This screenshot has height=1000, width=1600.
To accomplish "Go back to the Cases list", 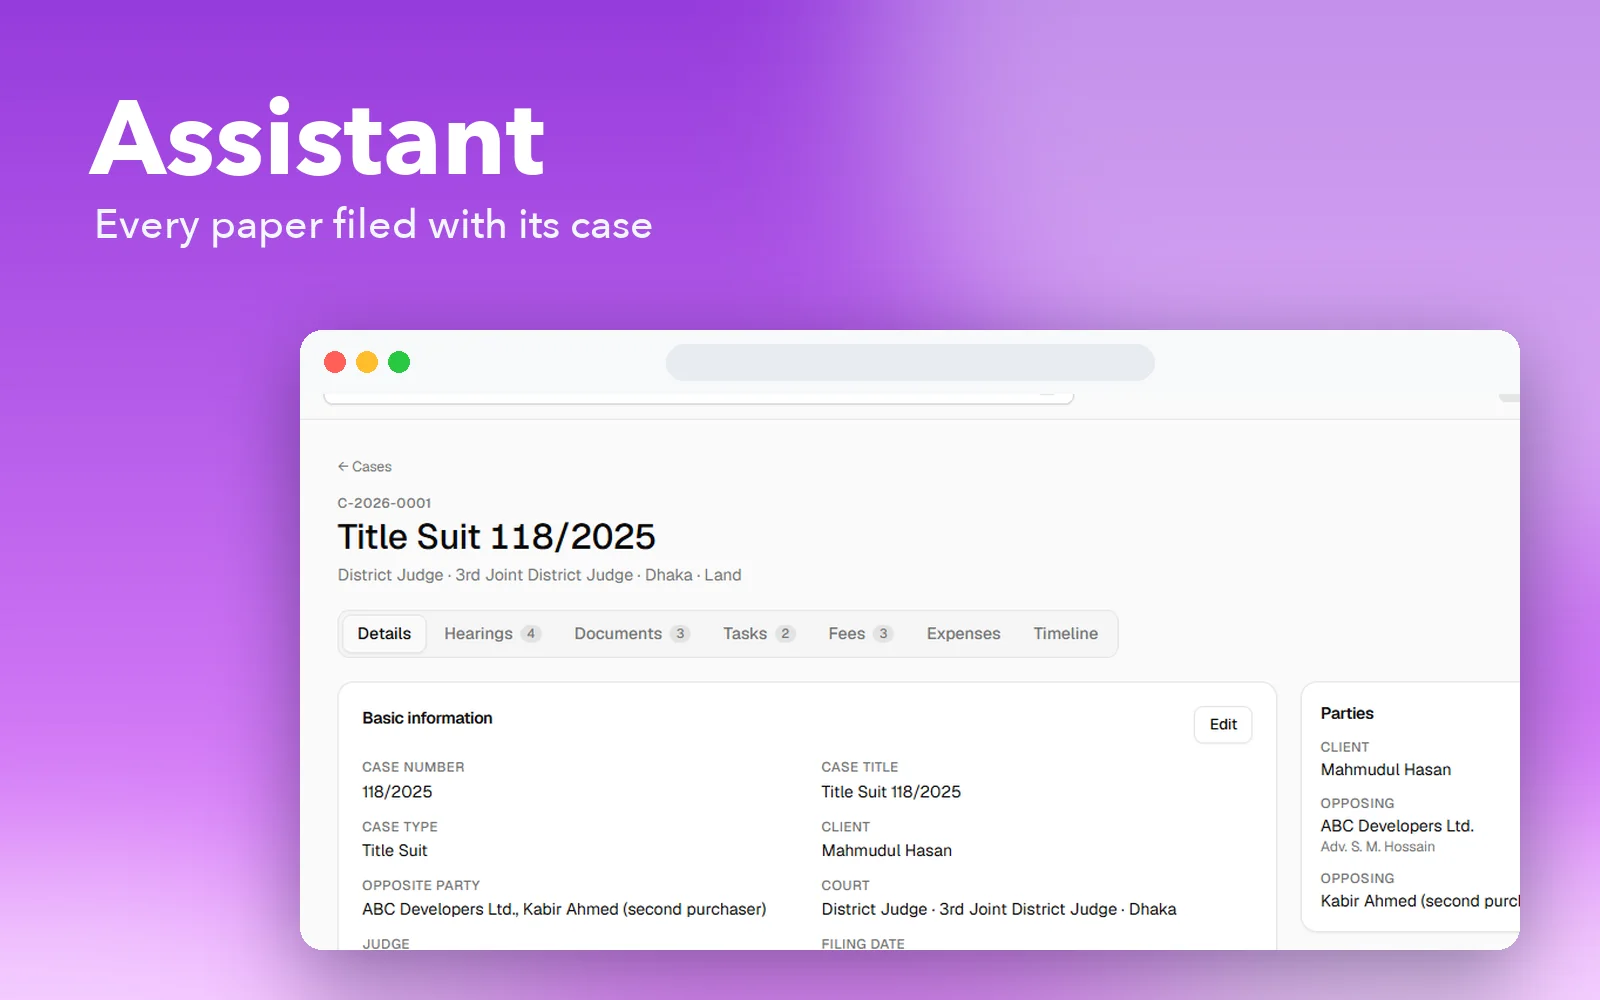I will point(364,467).
